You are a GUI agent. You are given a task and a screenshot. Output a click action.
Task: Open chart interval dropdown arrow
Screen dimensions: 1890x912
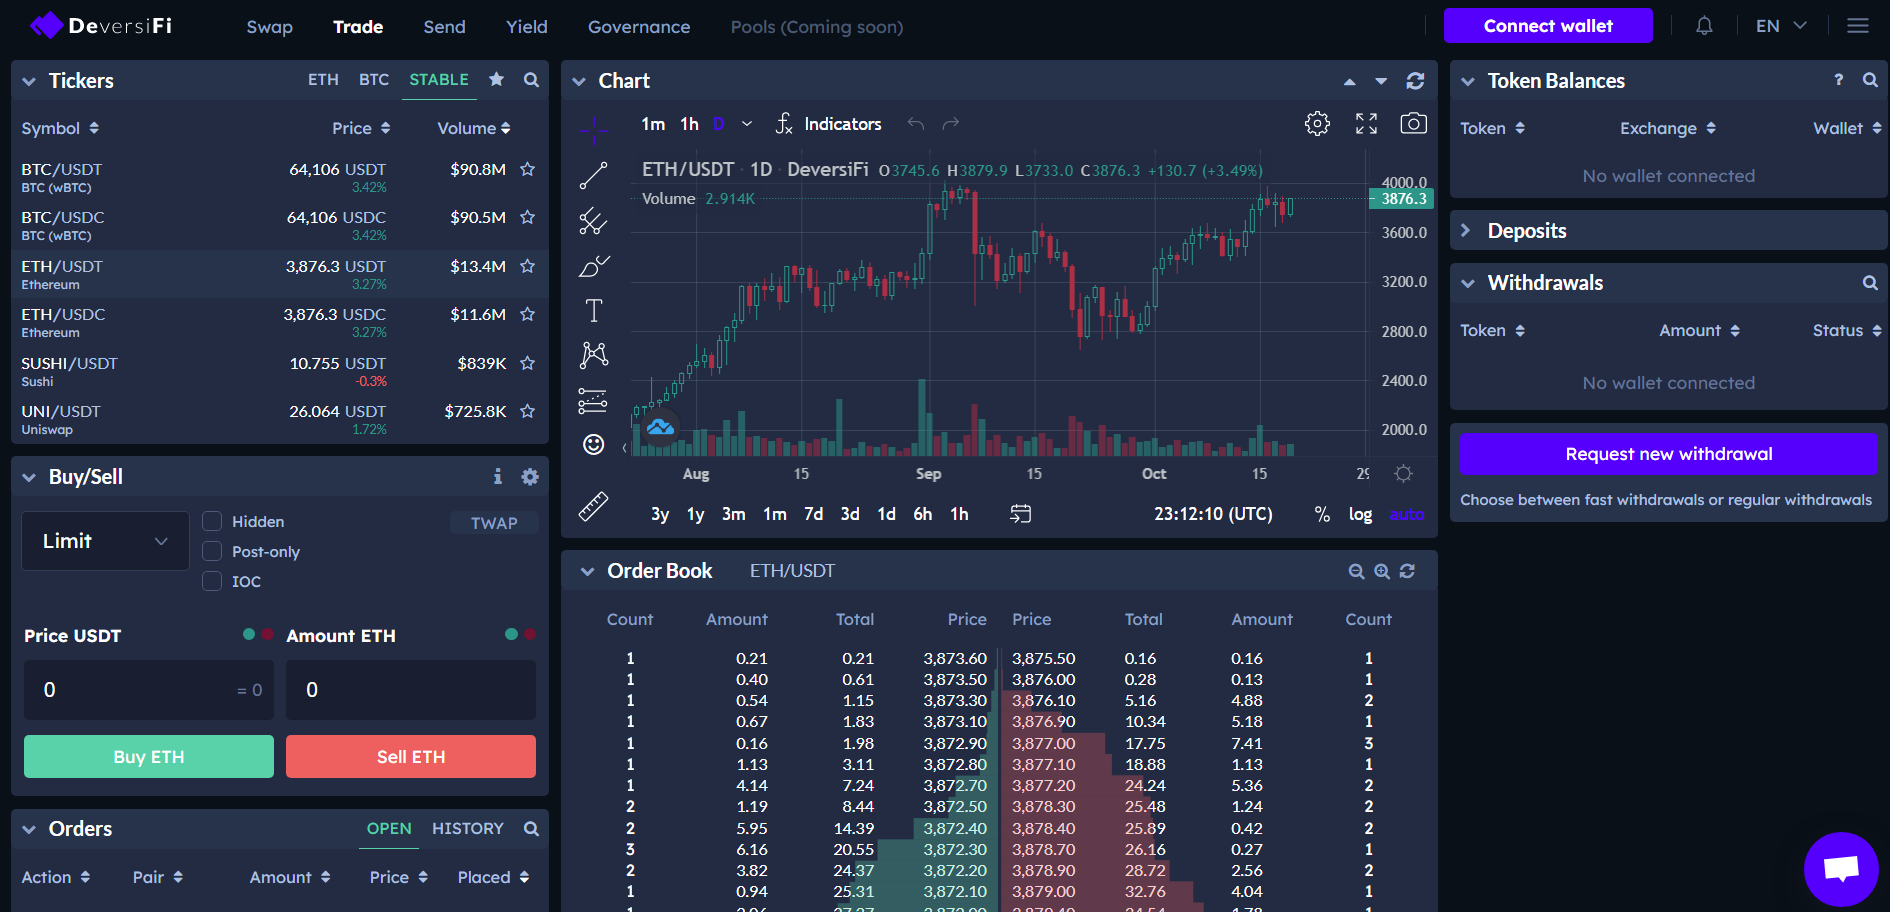[x=746, y=124]
